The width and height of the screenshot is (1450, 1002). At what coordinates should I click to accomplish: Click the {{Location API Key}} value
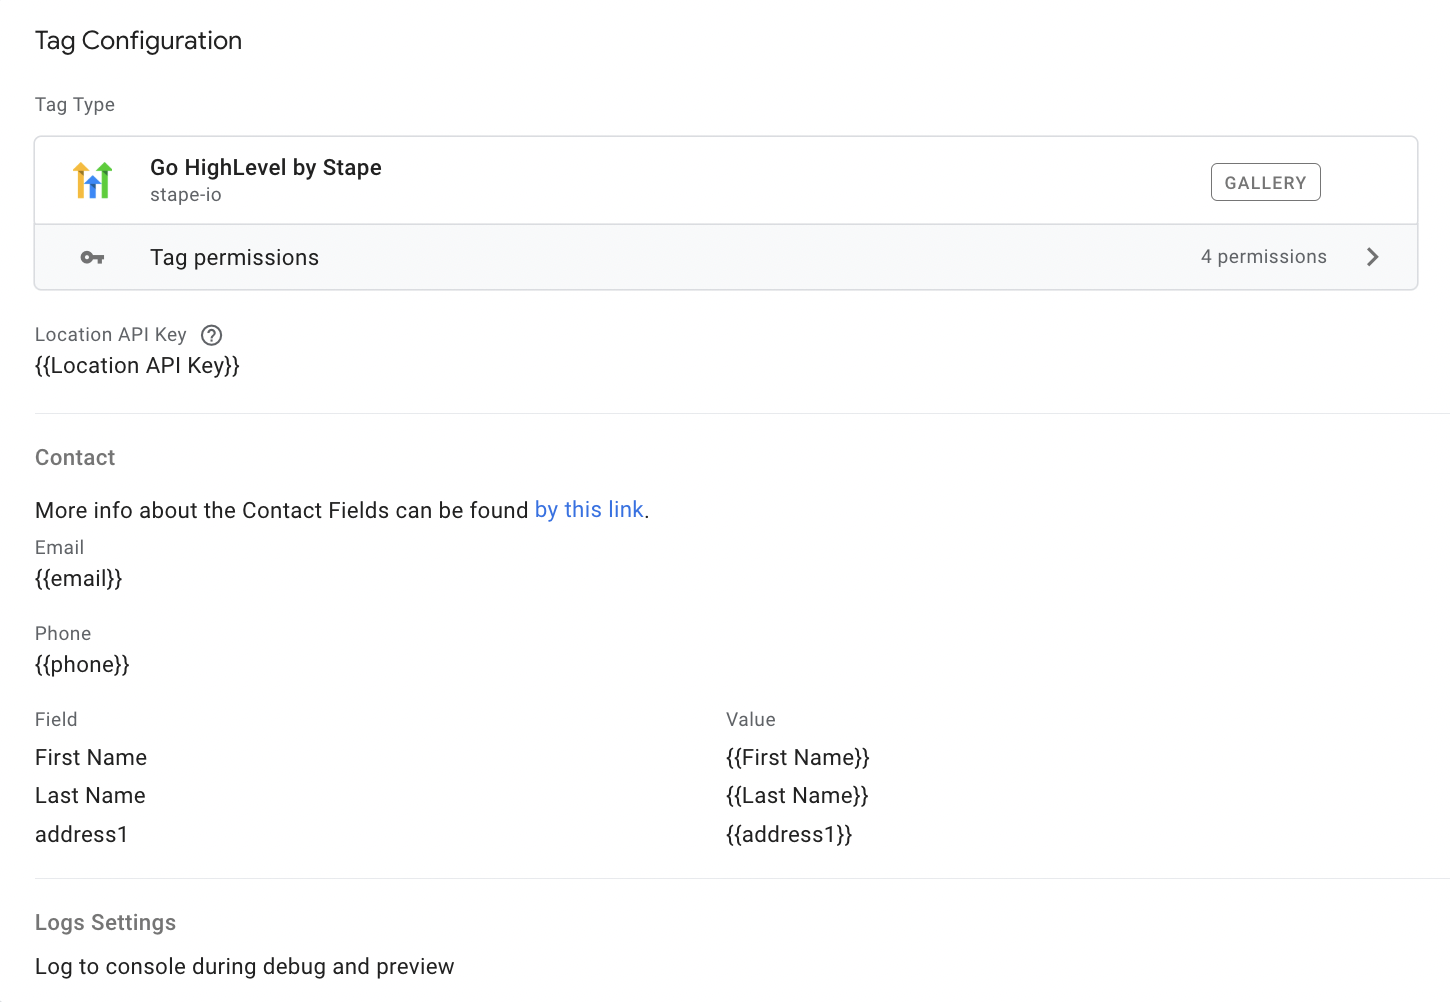pos(137,366)
